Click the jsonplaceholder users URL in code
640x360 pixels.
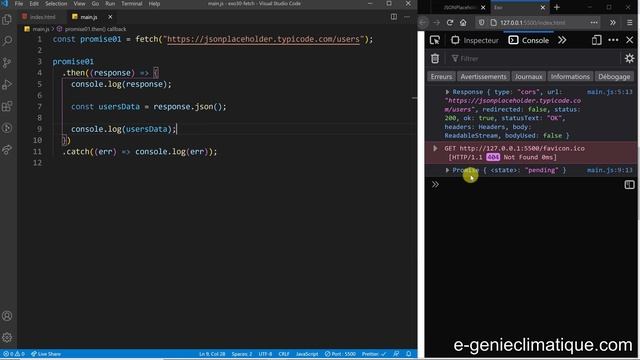pyautogui.click(x=263, y=39)
